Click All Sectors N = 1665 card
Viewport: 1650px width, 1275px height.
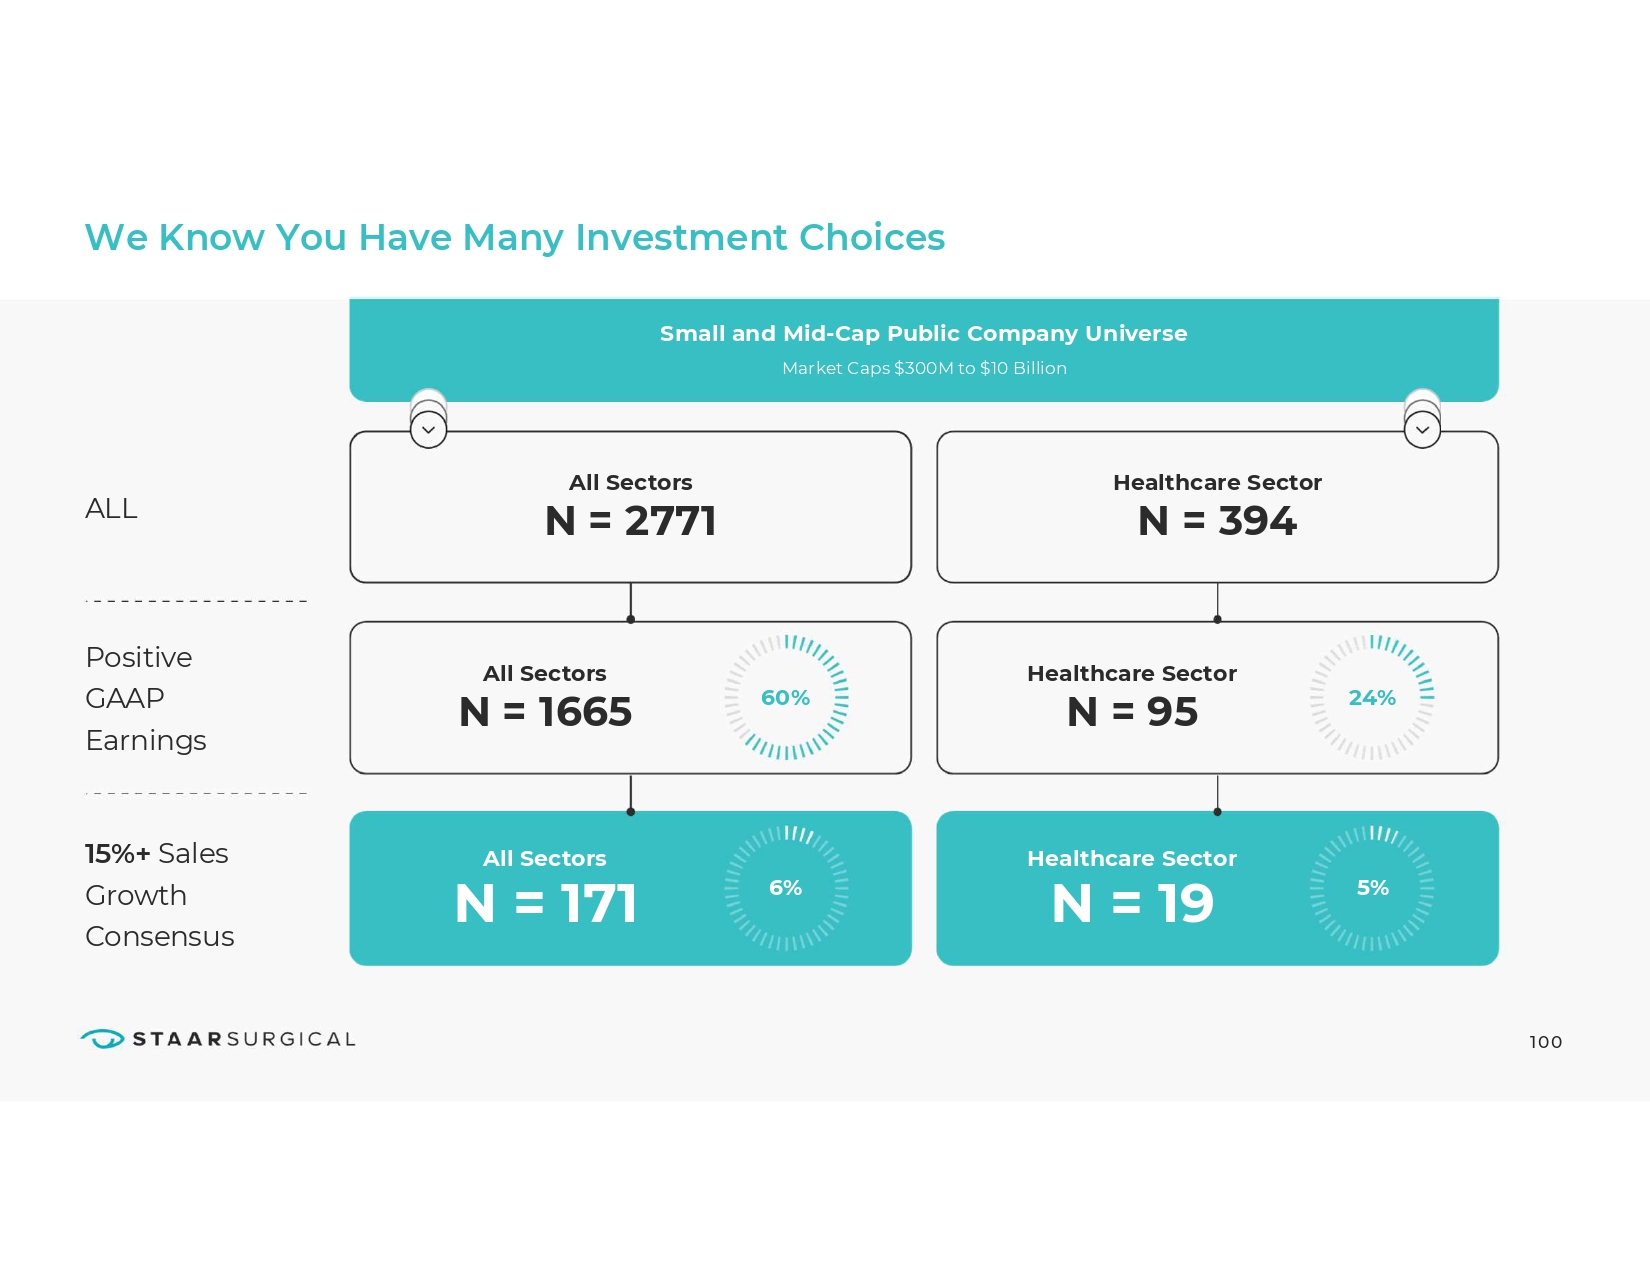coord(545,698)
